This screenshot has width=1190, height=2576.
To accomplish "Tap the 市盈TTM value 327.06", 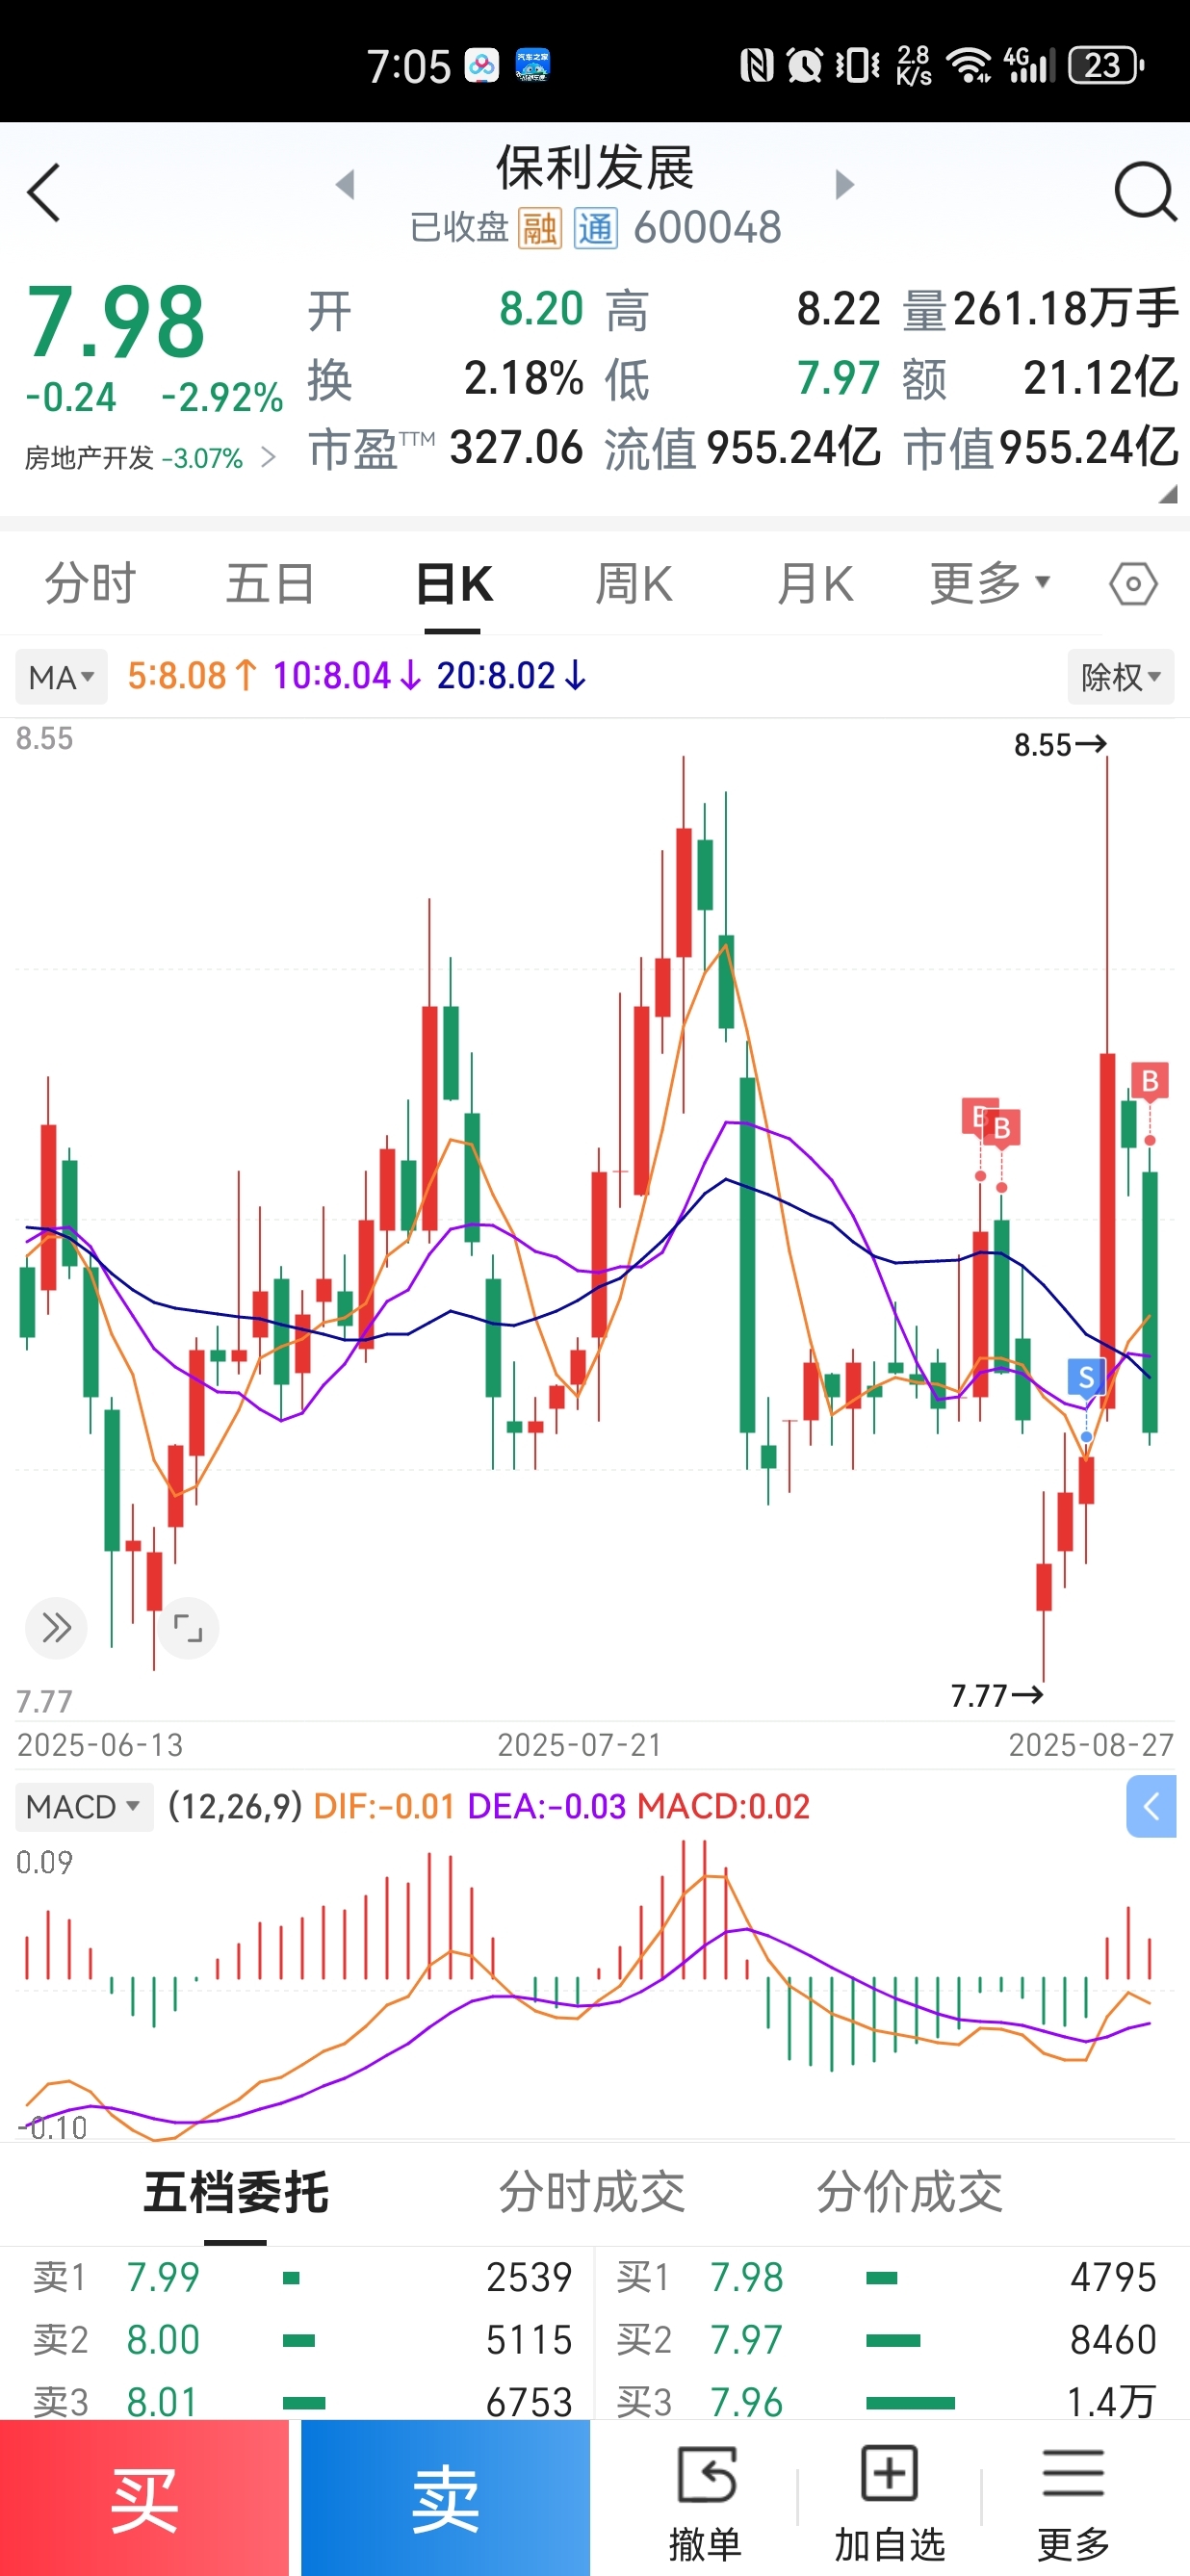I will [x=516, y=447].
